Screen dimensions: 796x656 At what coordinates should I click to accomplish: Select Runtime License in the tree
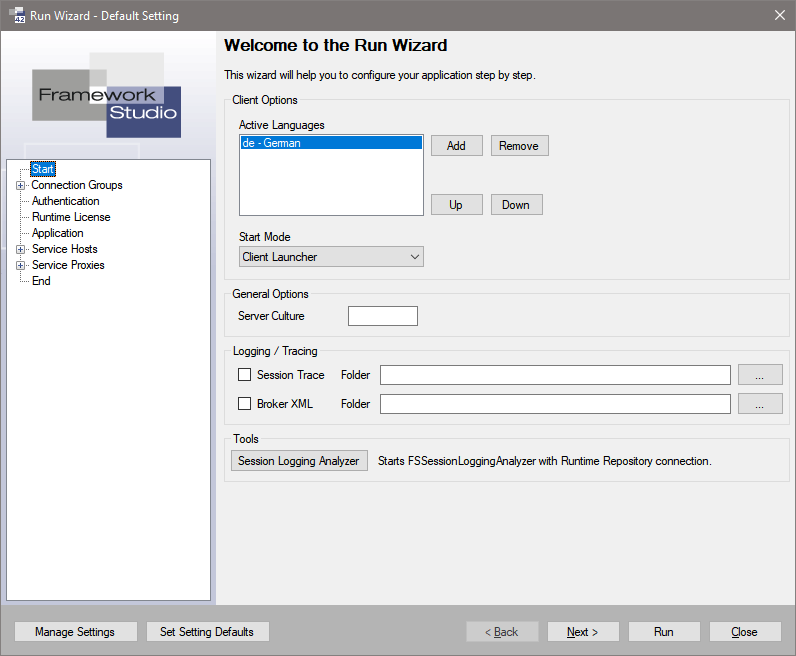tap(71, 217)
